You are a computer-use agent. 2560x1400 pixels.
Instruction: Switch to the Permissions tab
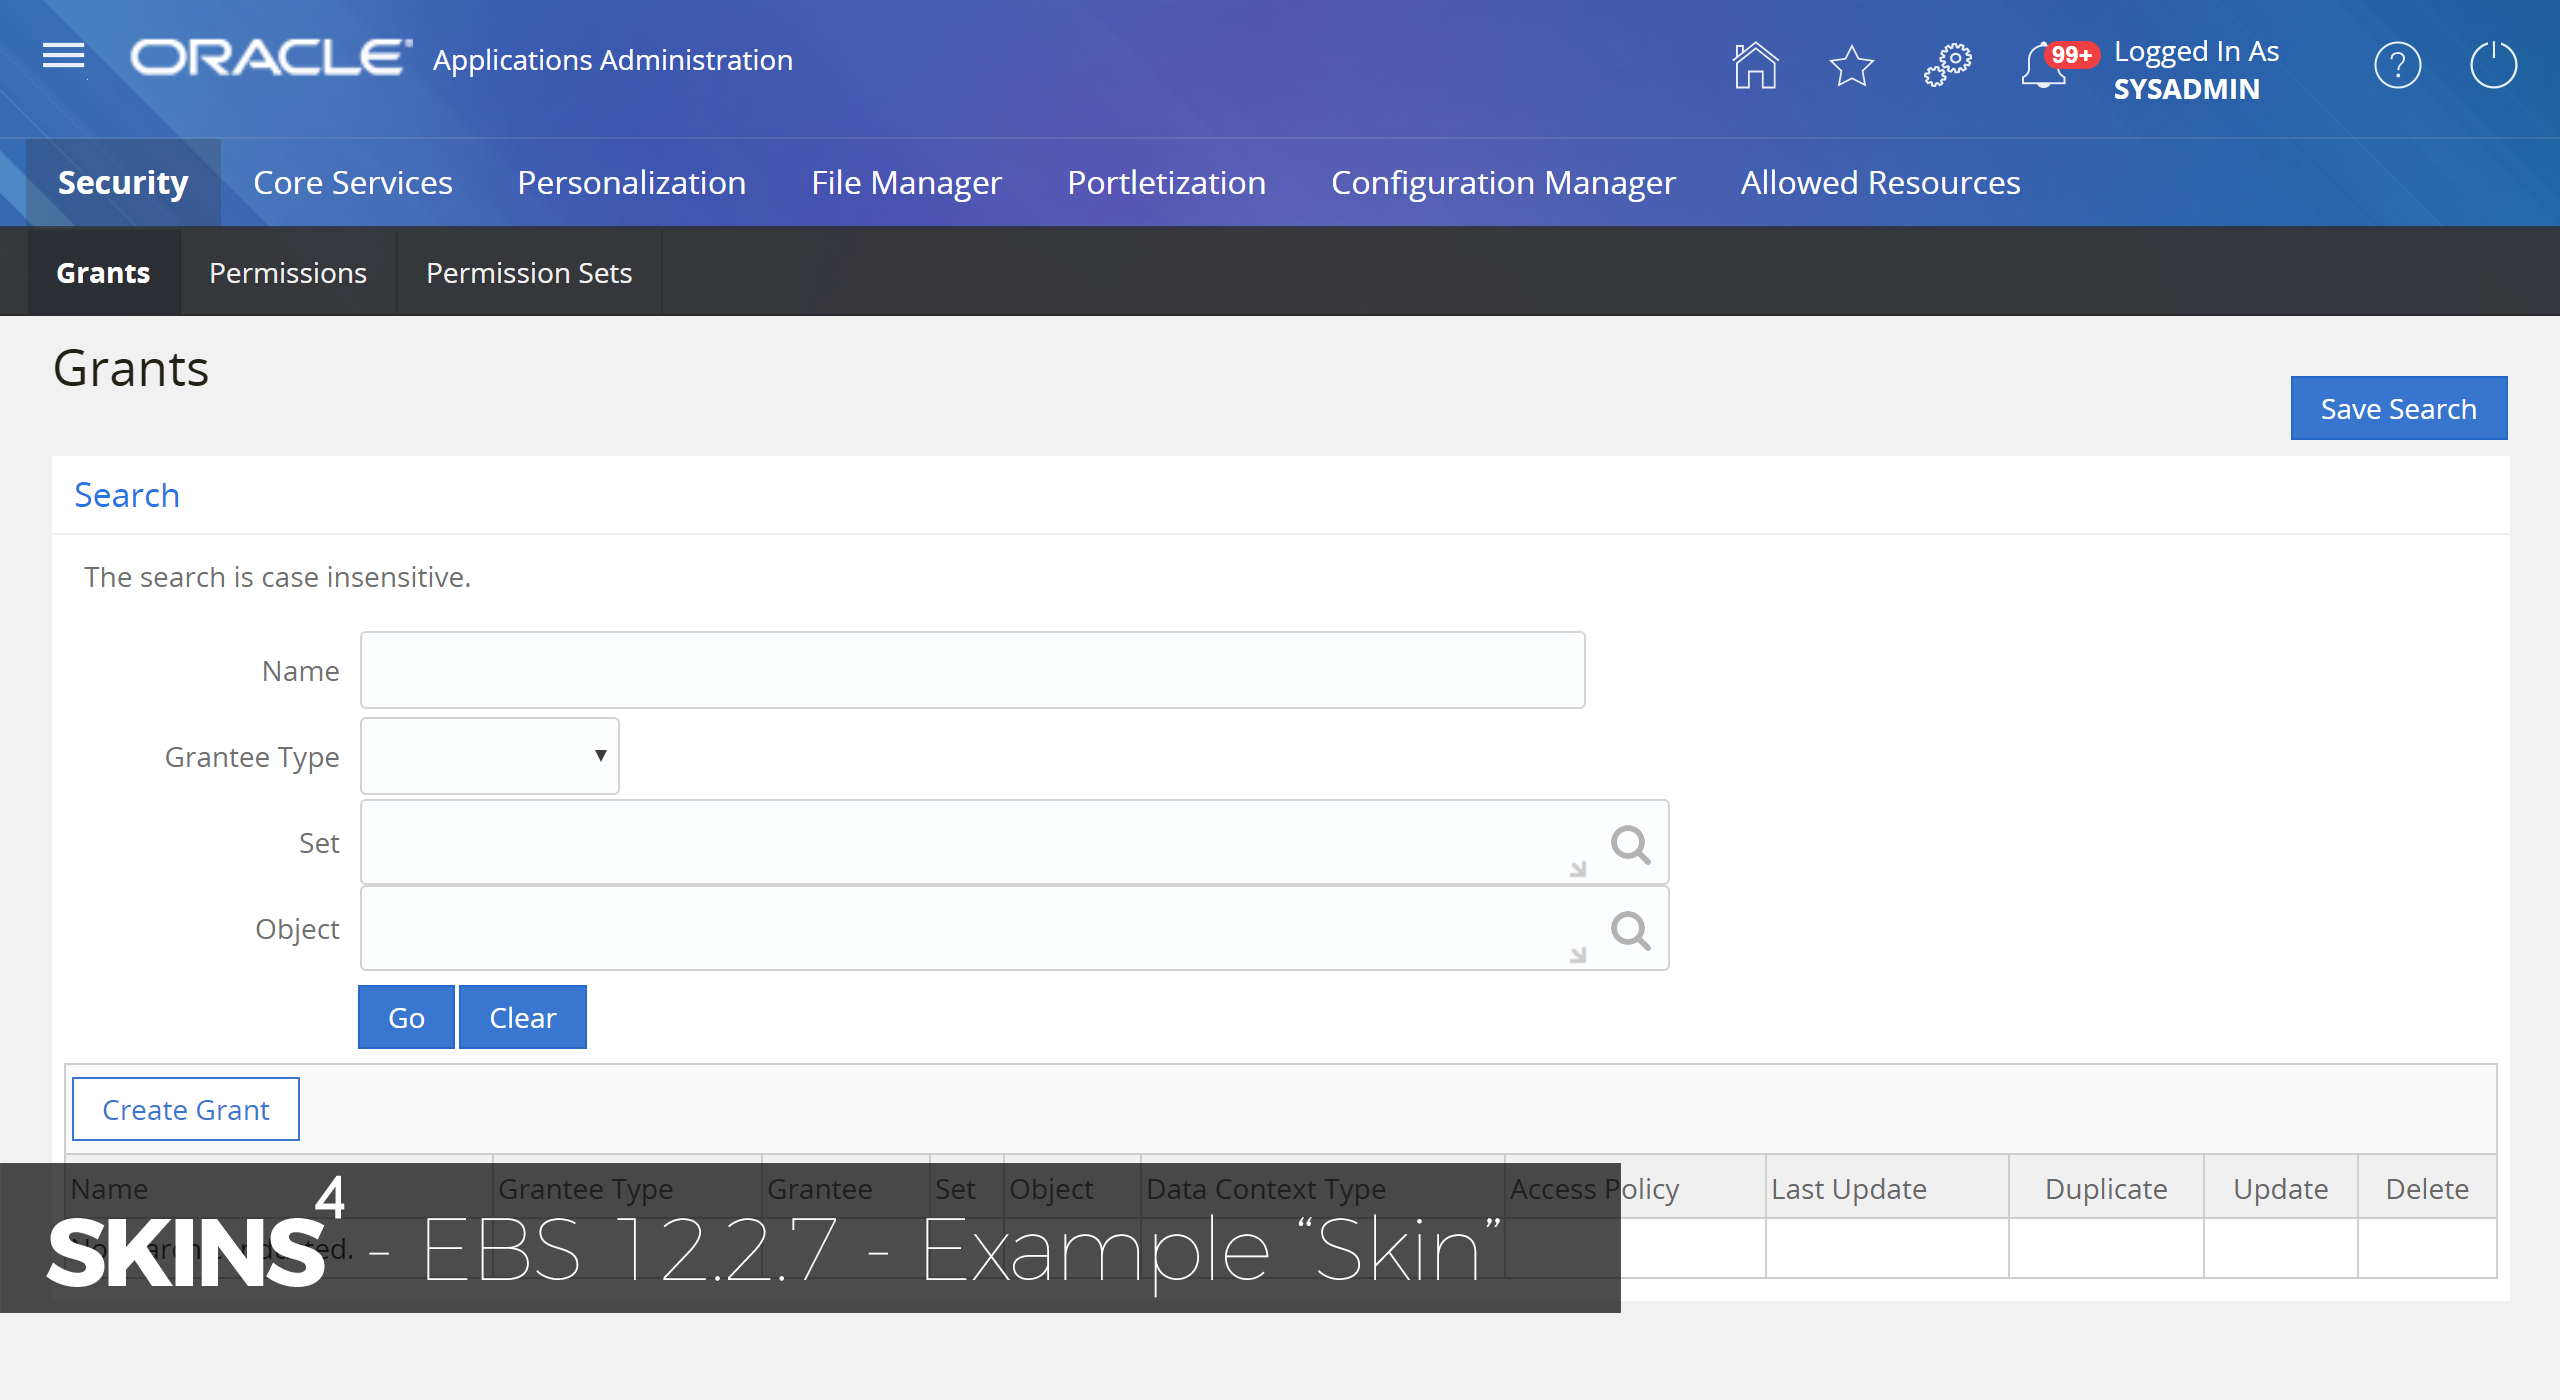284,271
